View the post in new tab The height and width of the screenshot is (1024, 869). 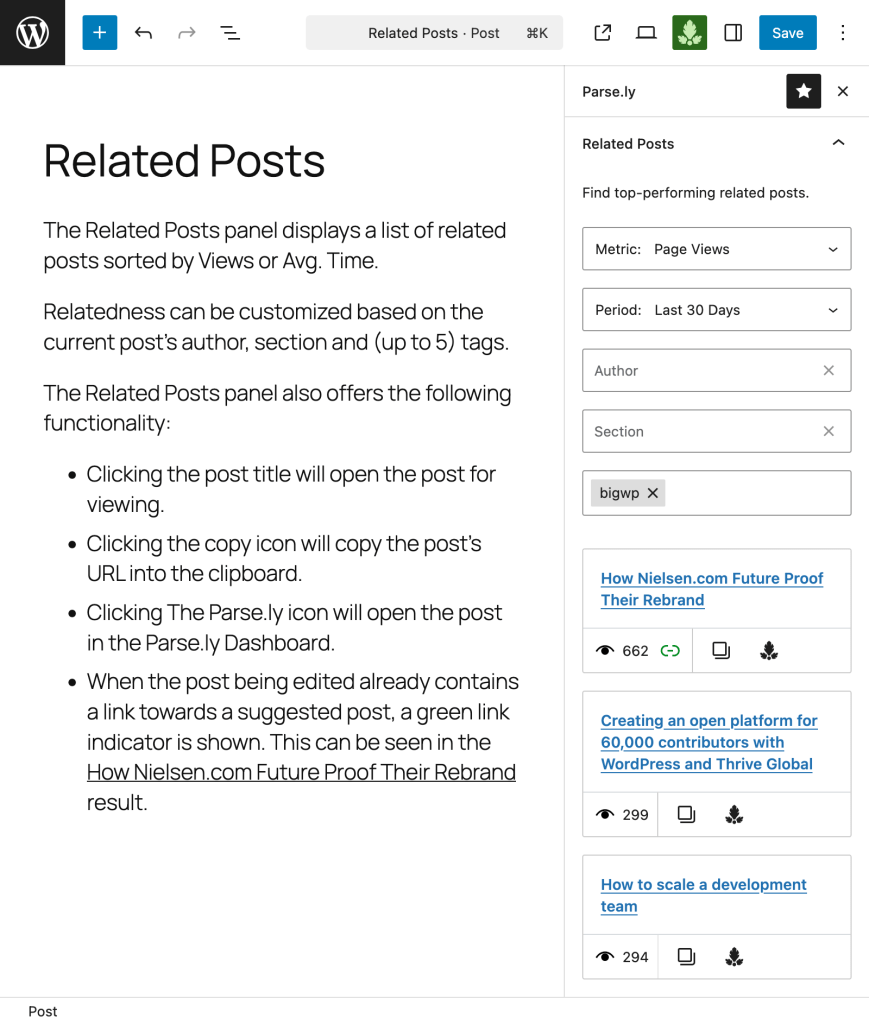tap(603, 33)
